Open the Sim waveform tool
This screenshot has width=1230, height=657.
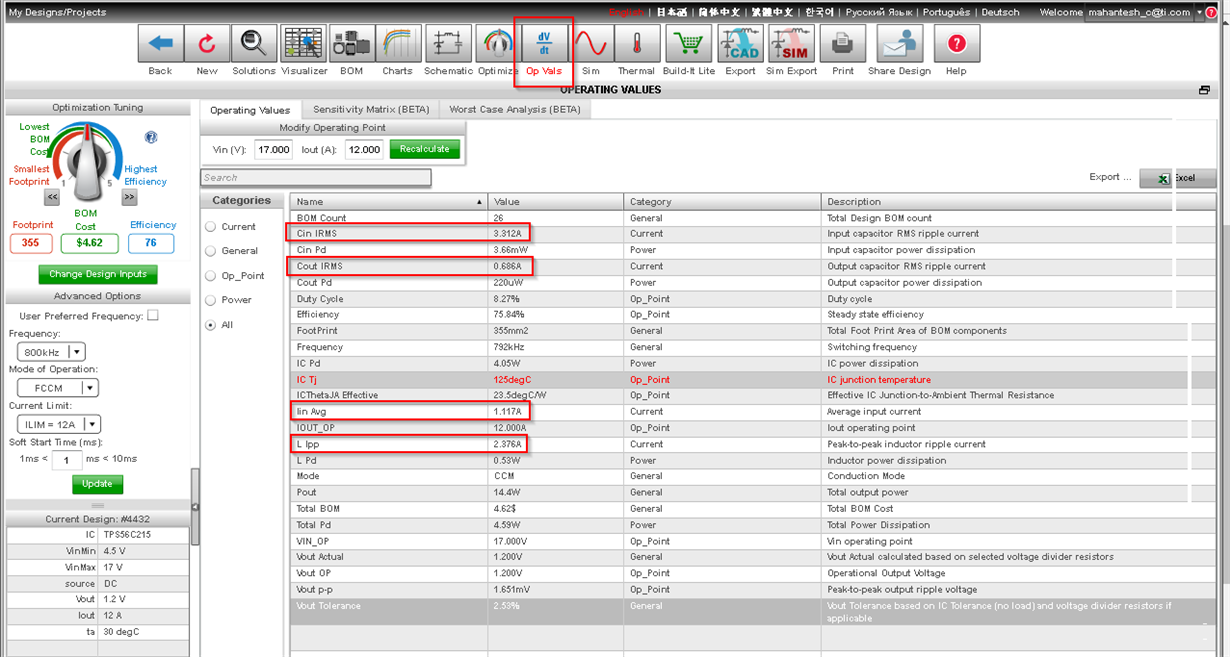(590, 44)
